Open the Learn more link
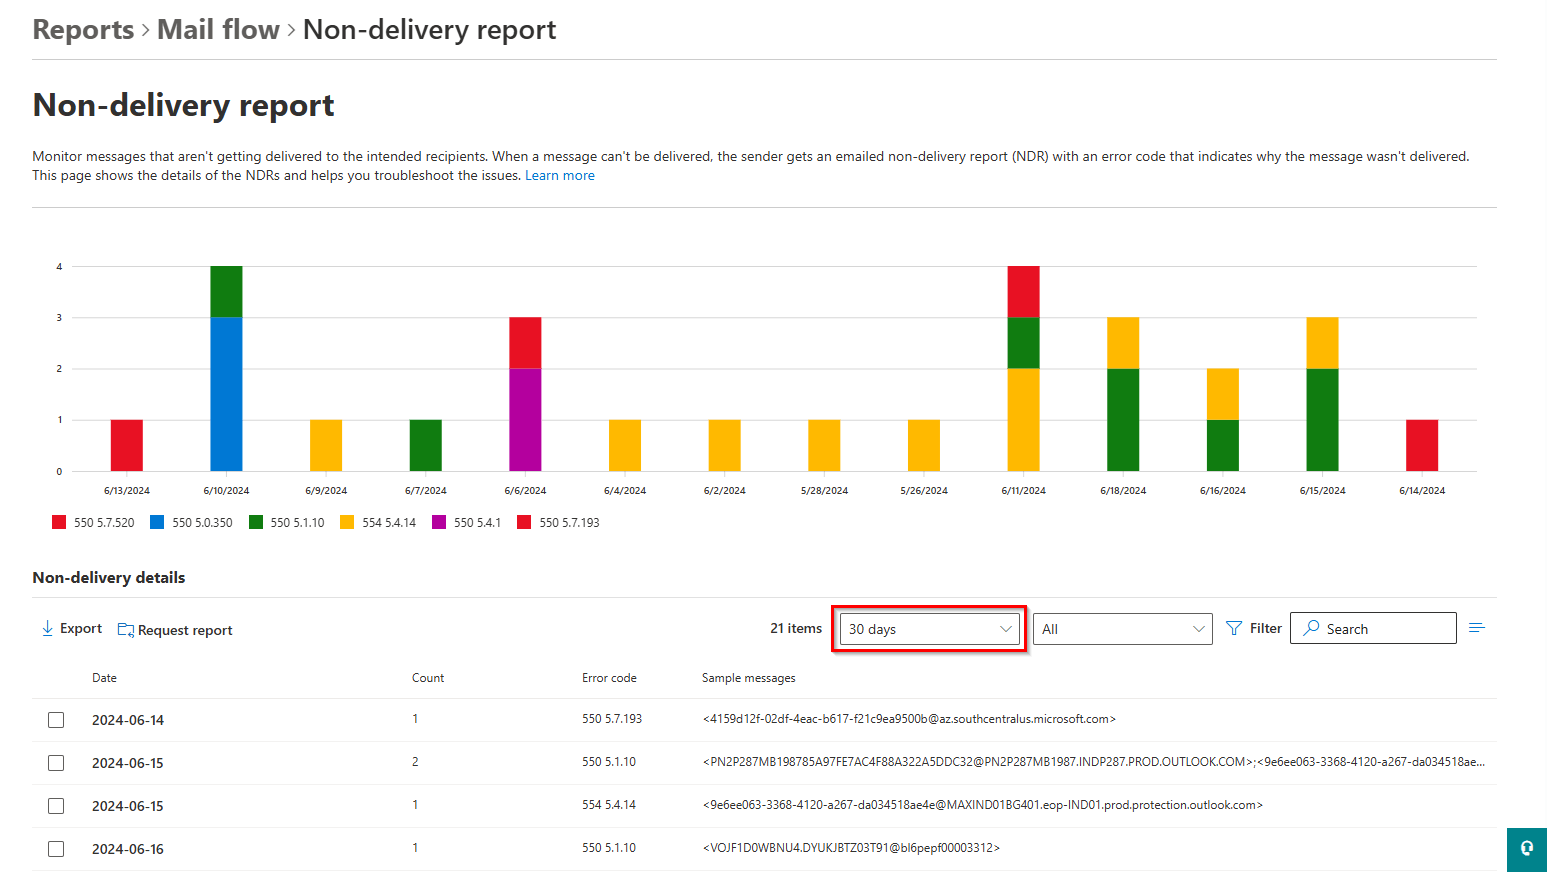This screenshot has width=1547, height=872. click(560, 175)
